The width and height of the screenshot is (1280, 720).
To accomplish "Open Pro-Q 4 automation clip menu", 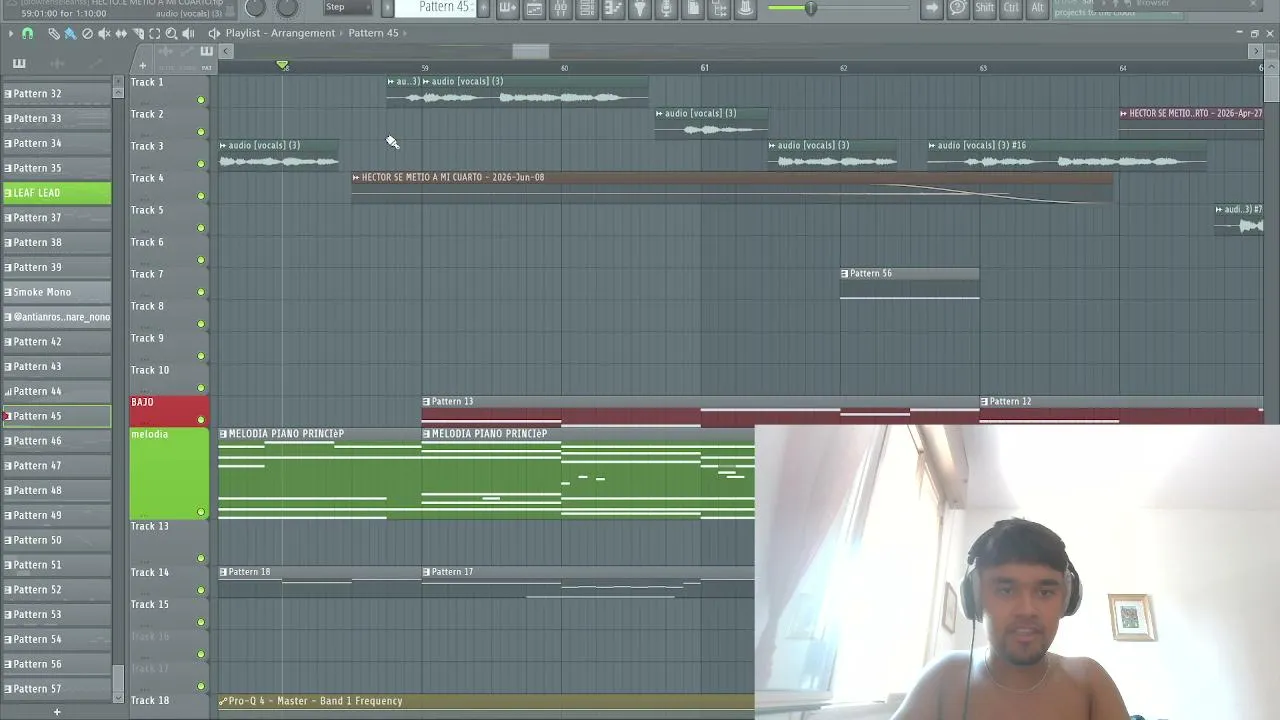I will click(223, 702).
